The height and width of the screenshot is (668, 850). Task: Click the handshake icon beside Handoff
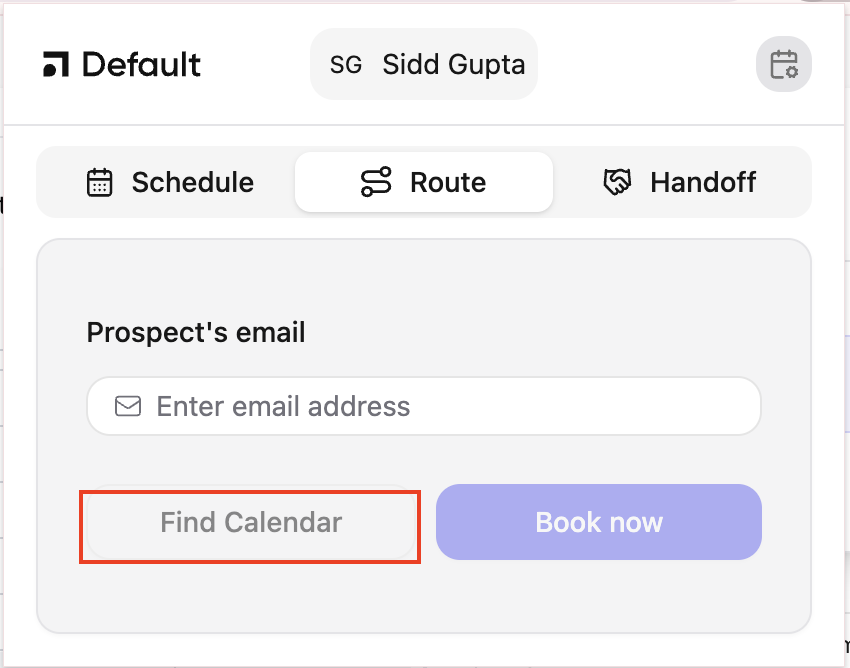click(x=617, y=182)
